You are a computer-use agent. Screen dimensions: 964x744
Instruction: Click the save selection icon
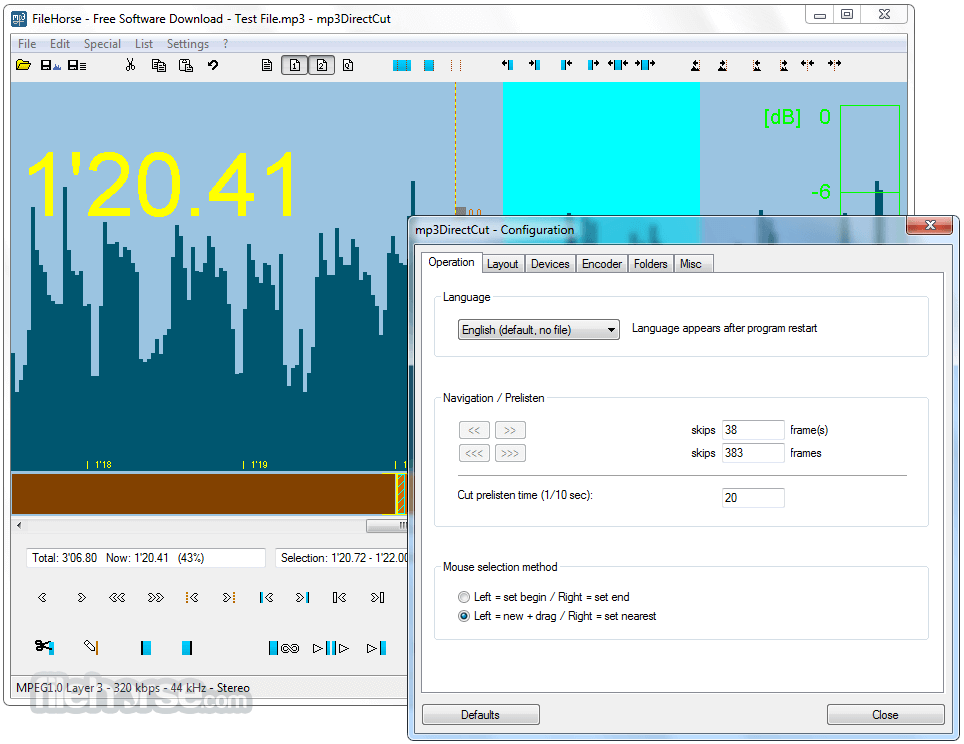(x=77, y=65)
